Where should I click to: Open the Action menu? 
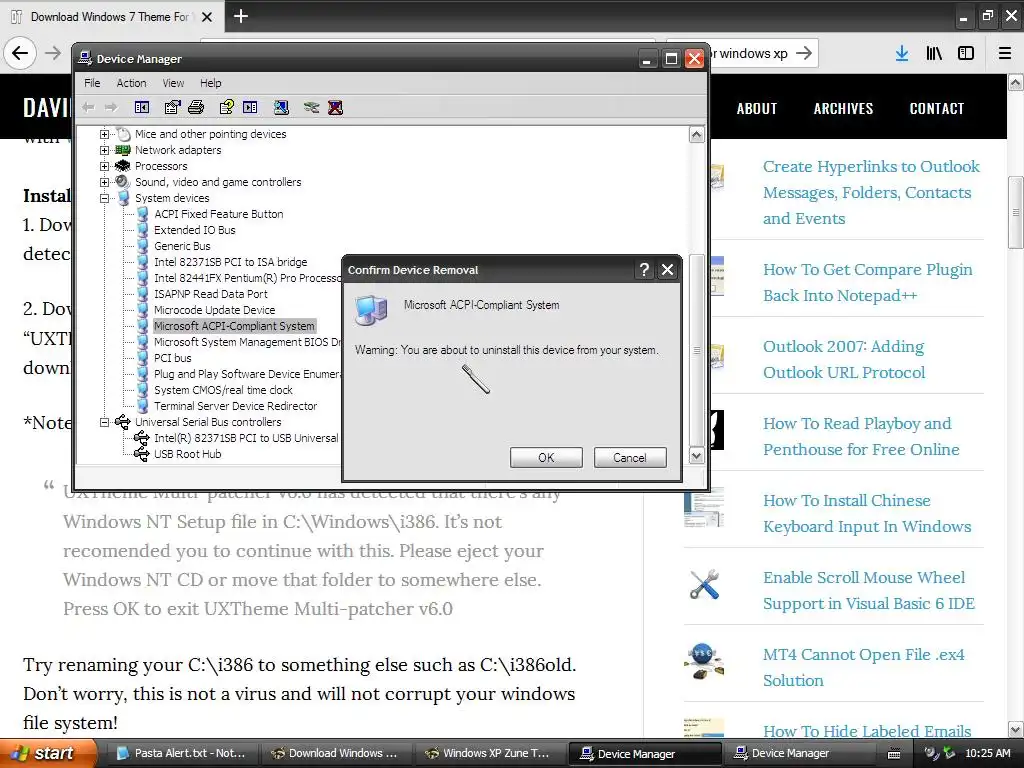tap(131, 83)
